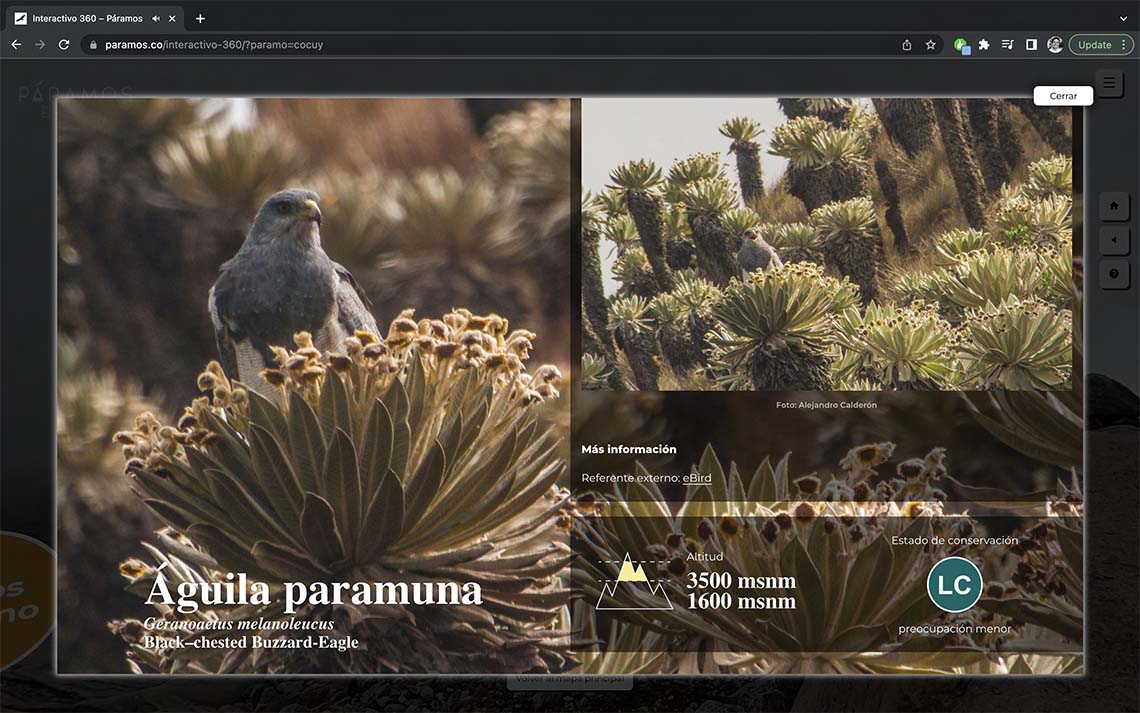
Task: Click the home icon in side panel
Action: click(1114, 206)
